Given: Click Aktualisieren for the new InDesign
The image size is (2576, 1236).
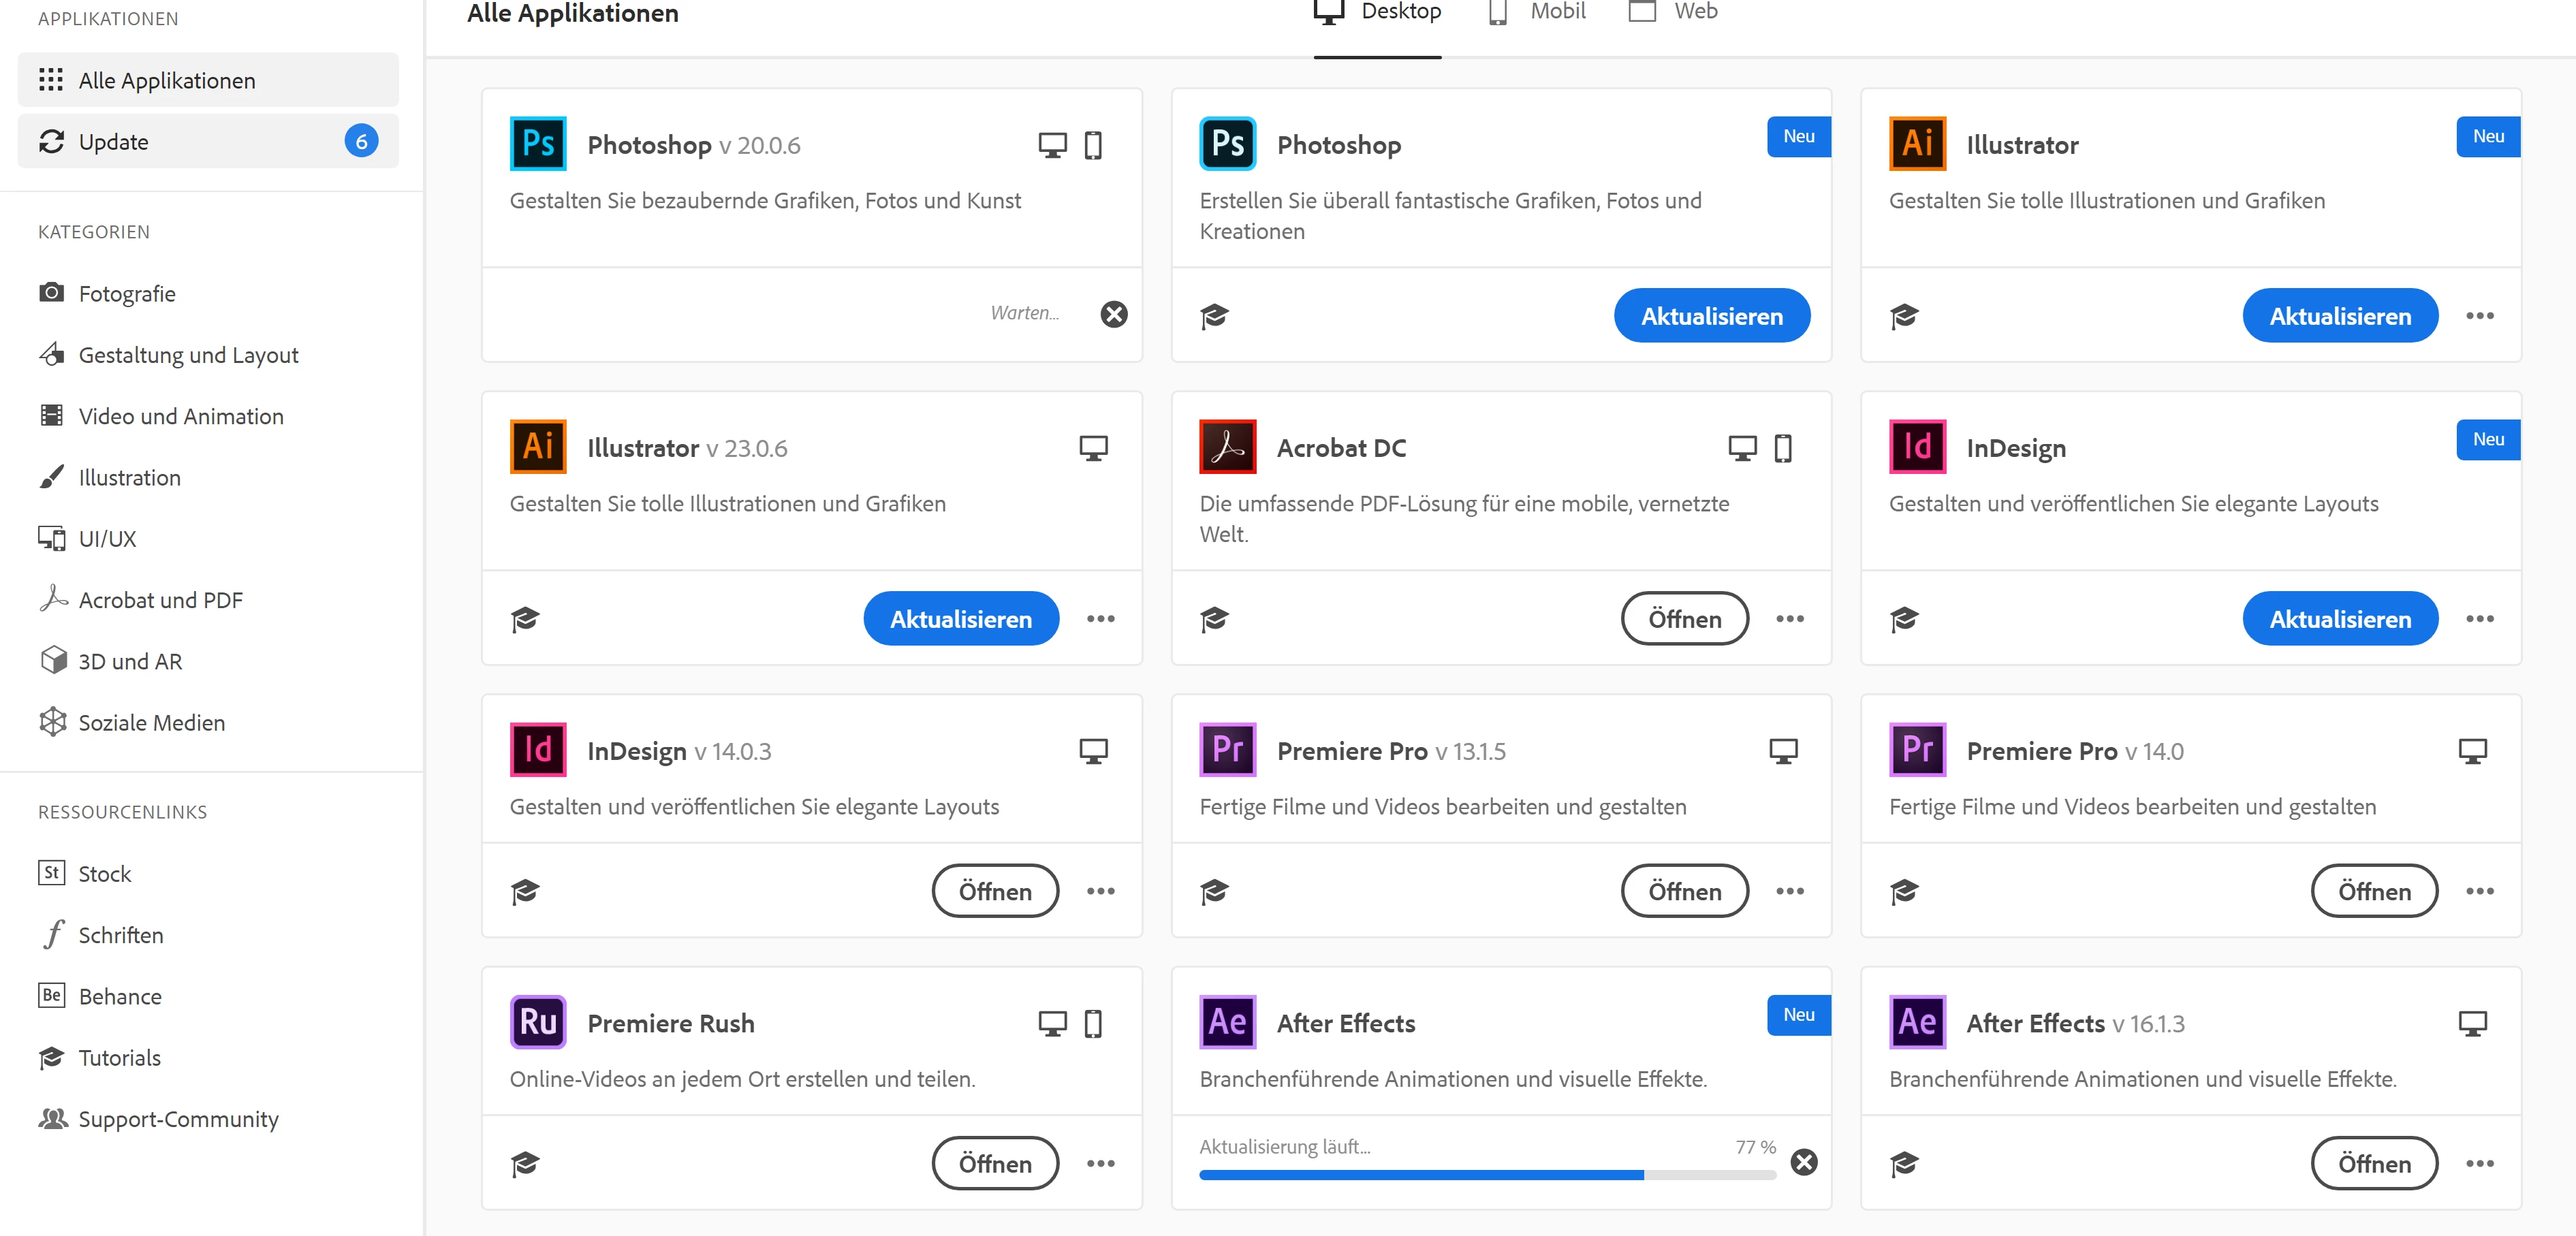Looking at the screenshot, I should 2339,619.
